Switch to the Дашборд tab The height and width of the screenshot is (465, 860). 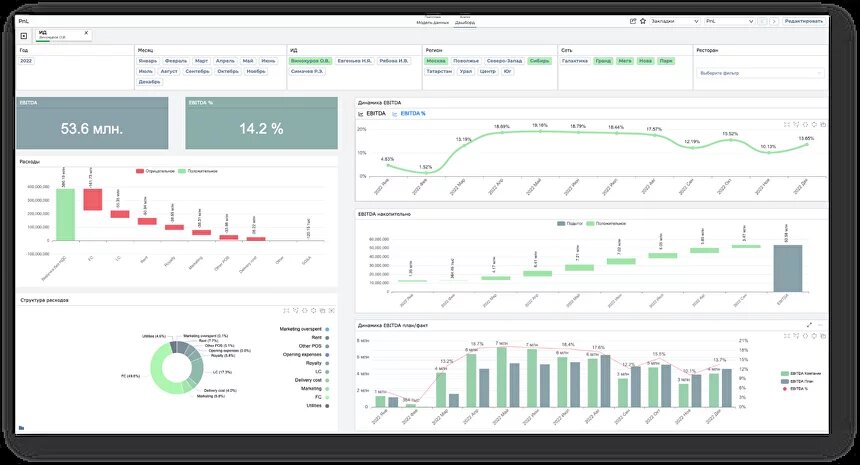(x=465, y=22)
